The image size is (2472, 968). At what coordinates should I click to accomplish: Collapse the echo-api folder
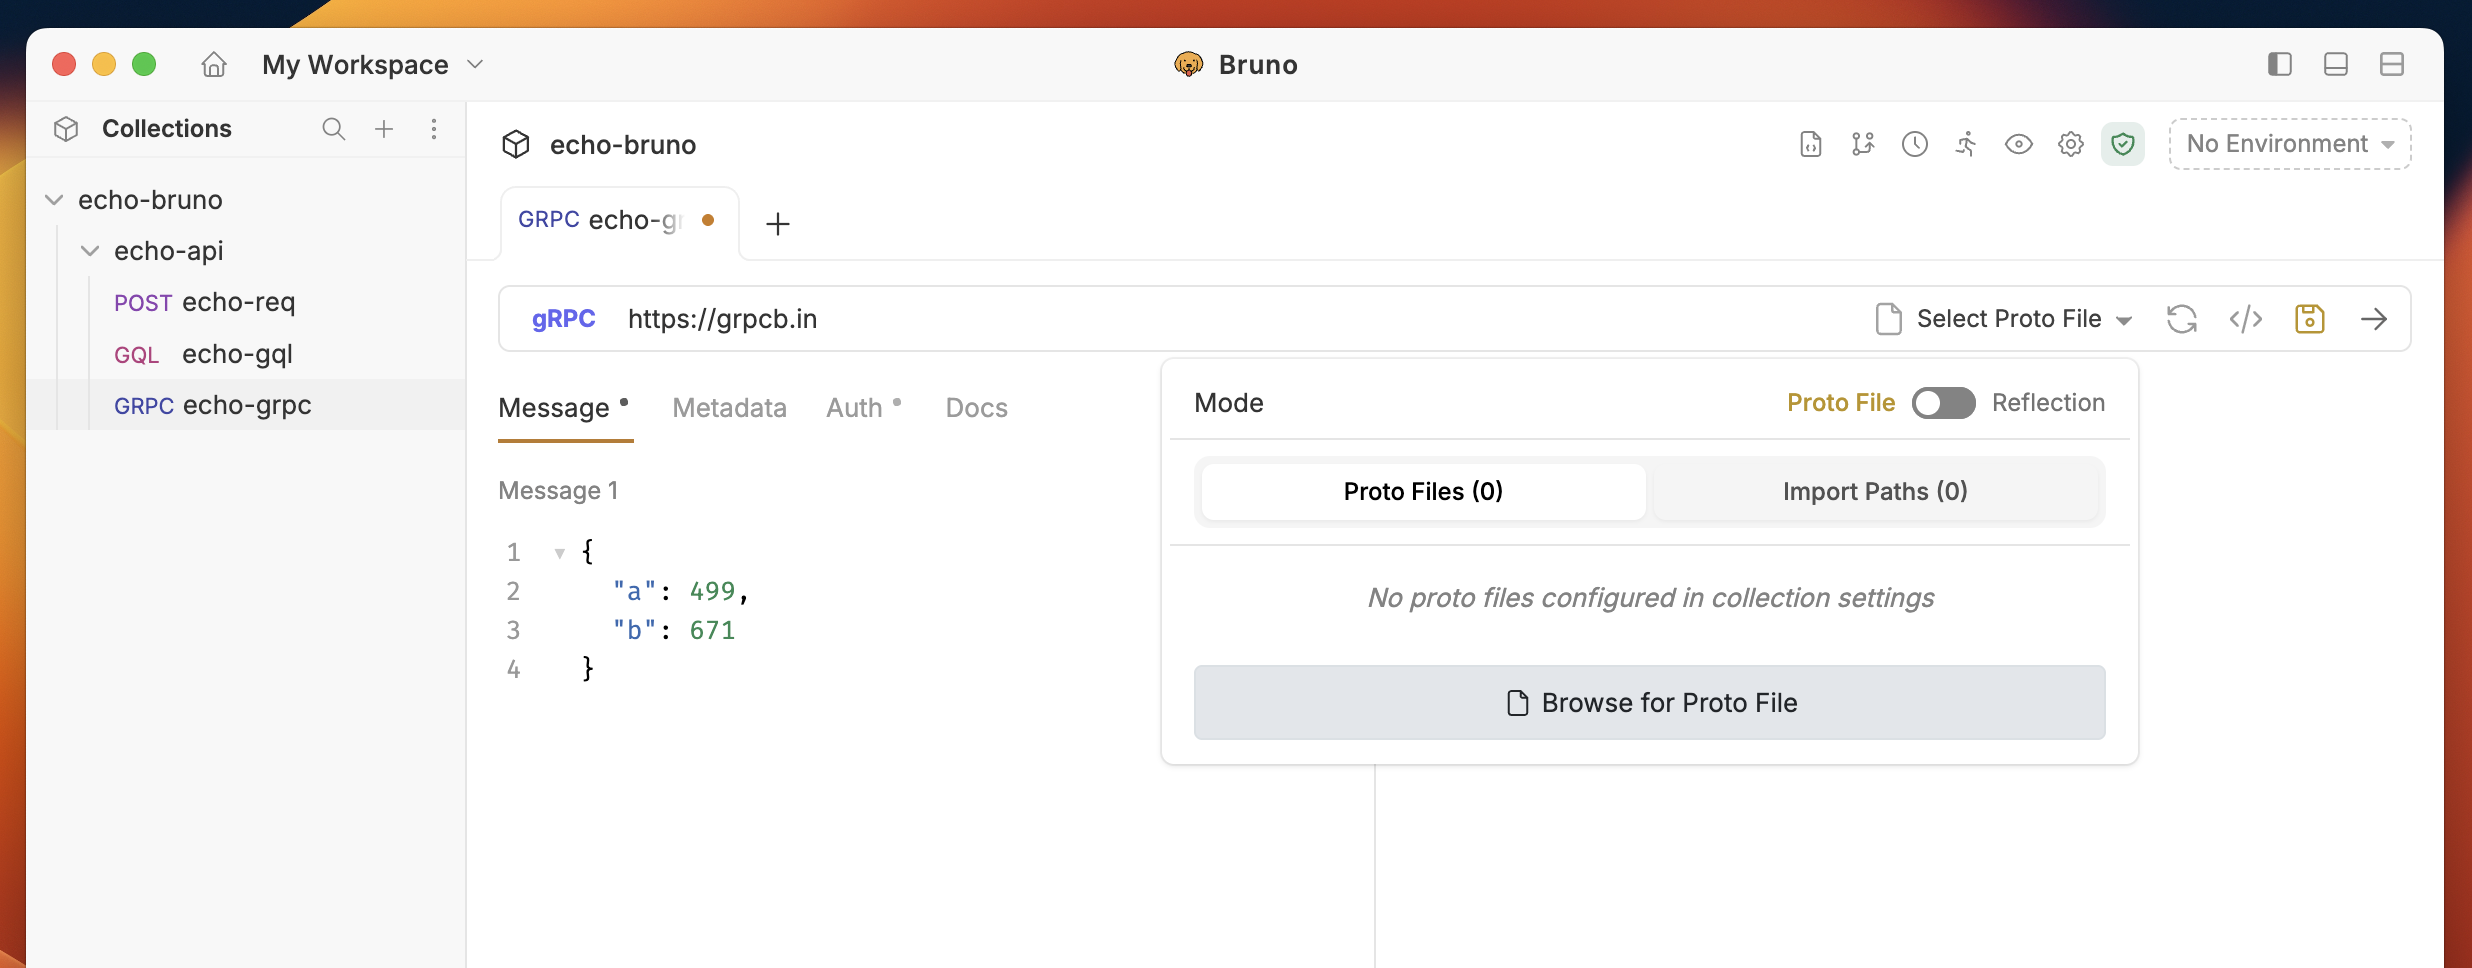(x=90, y=251)
